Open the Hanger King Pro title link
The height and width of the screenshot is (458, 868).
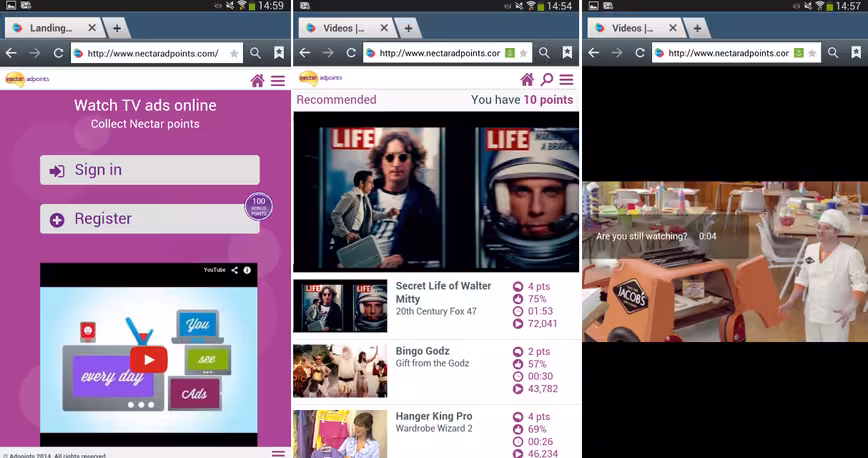434,416
